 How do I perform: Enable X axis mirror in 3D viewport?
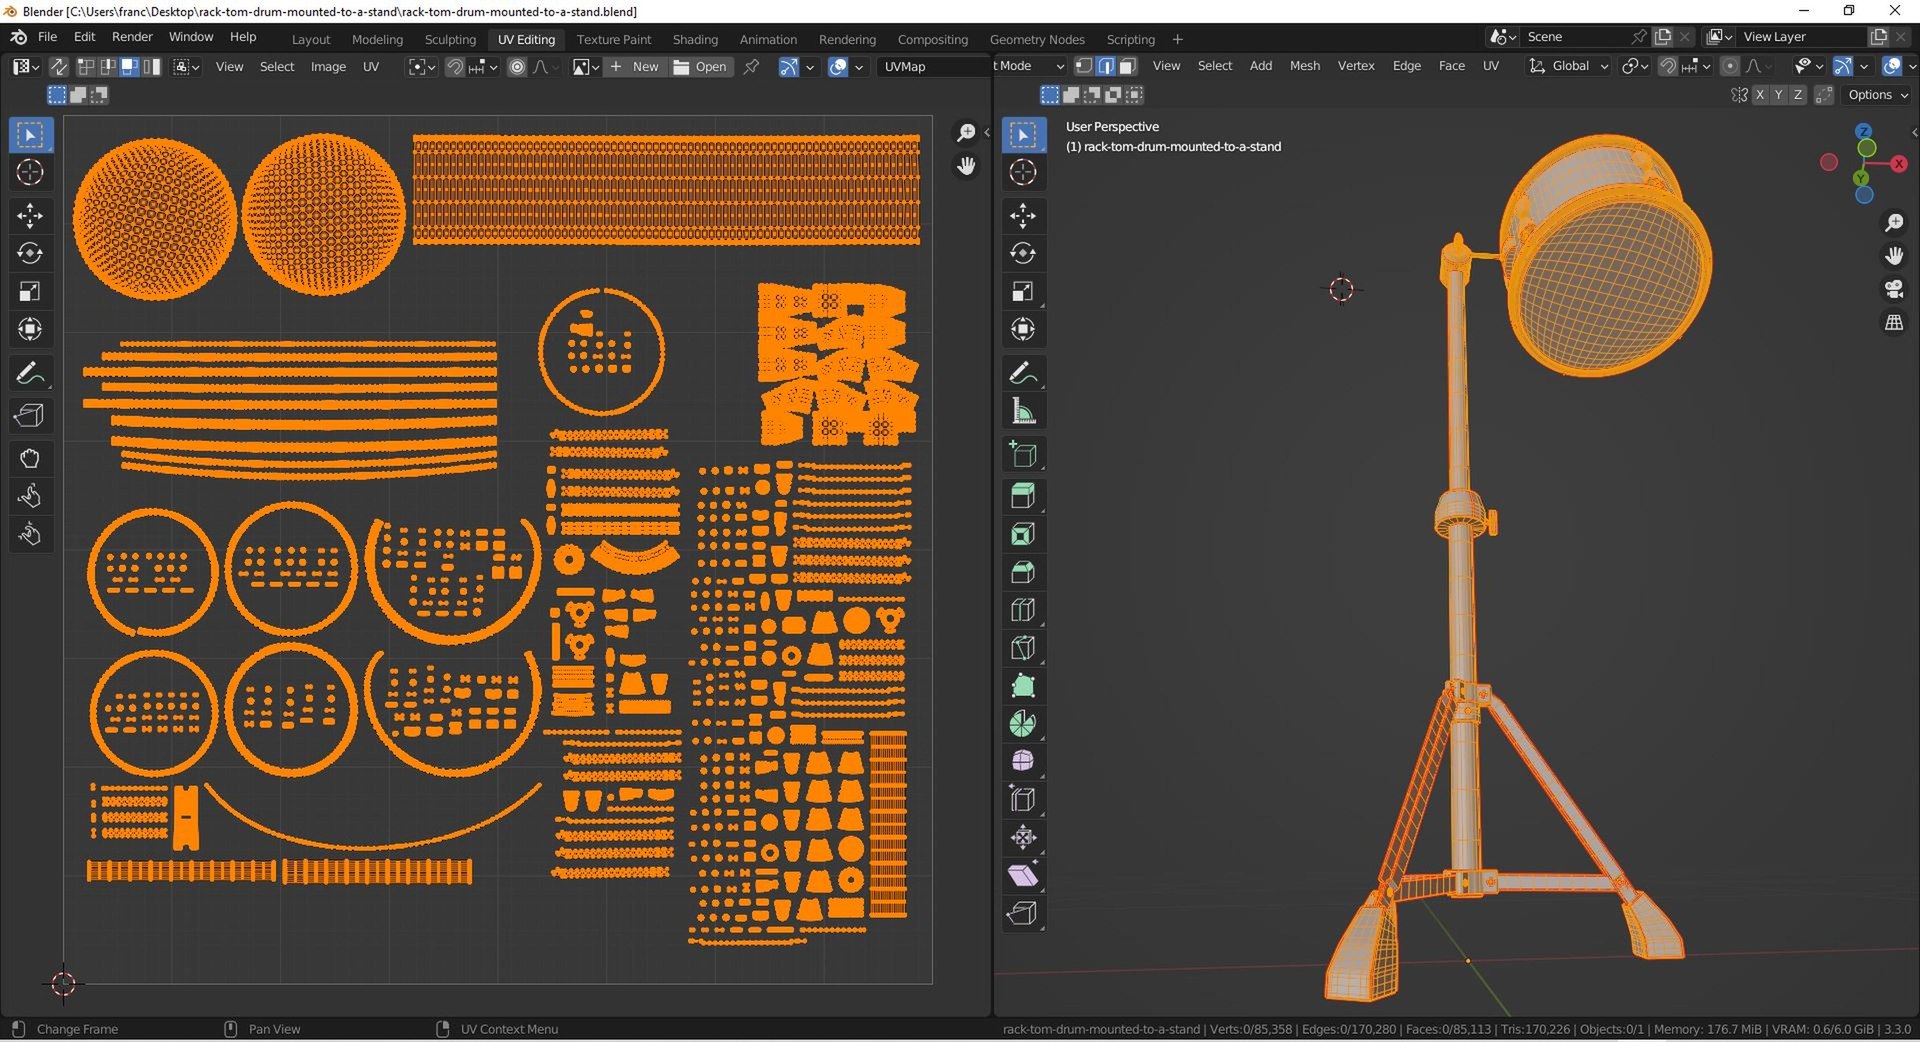pos(1760,95)
